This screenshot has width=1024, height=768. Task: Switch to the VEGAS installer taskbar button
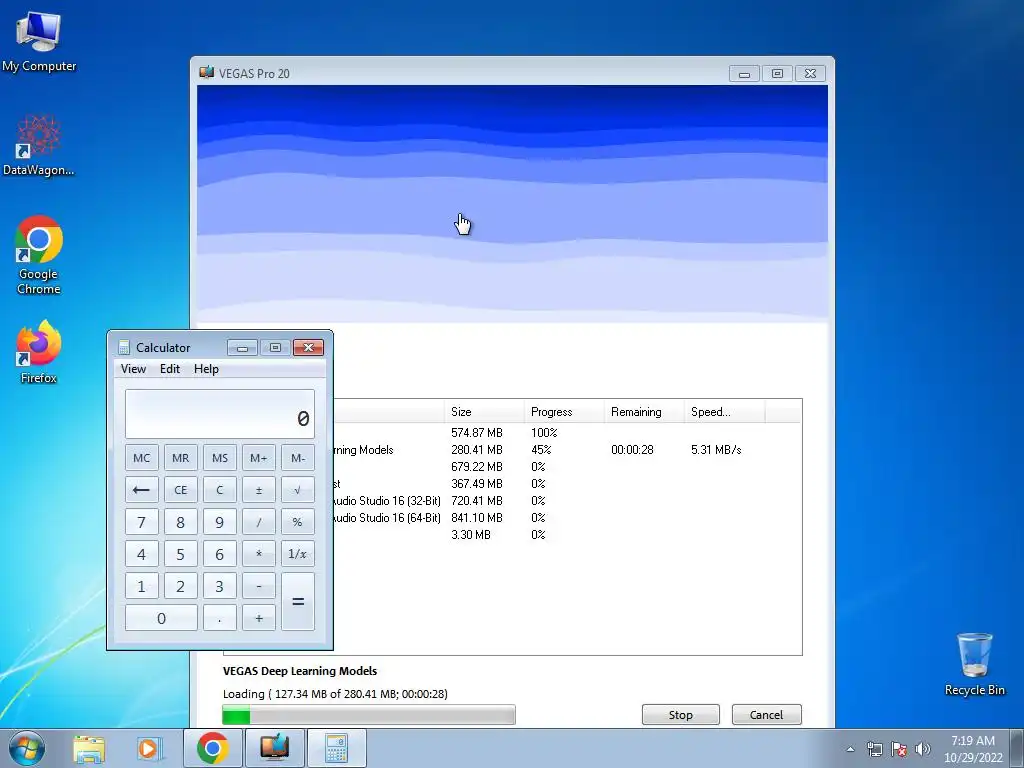pyautogui.click(x=274, y=748)
